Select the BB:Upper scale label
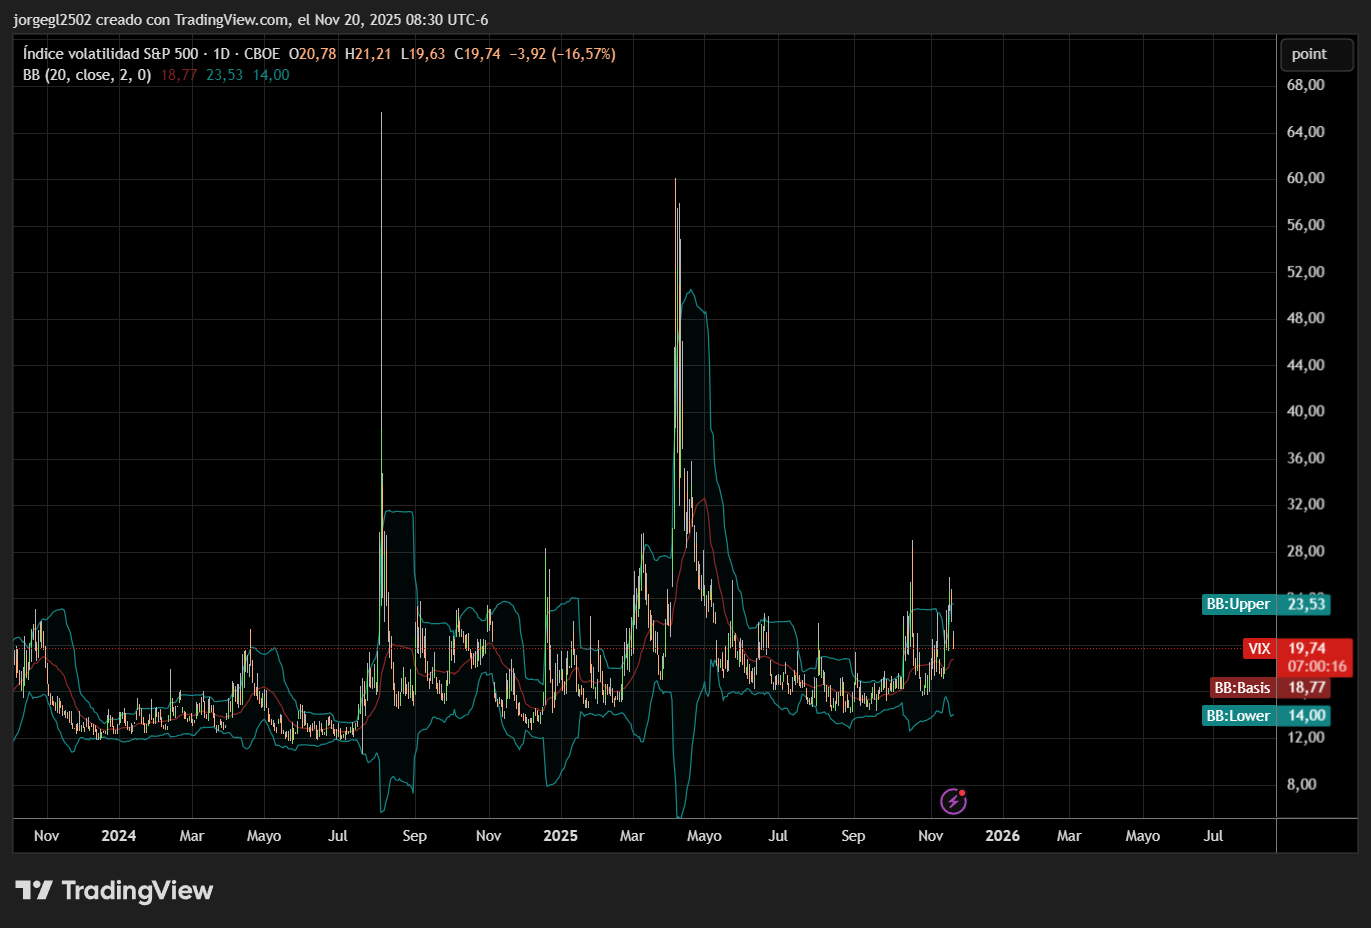The image size is (1371, 928). (x=1238, y=604)
